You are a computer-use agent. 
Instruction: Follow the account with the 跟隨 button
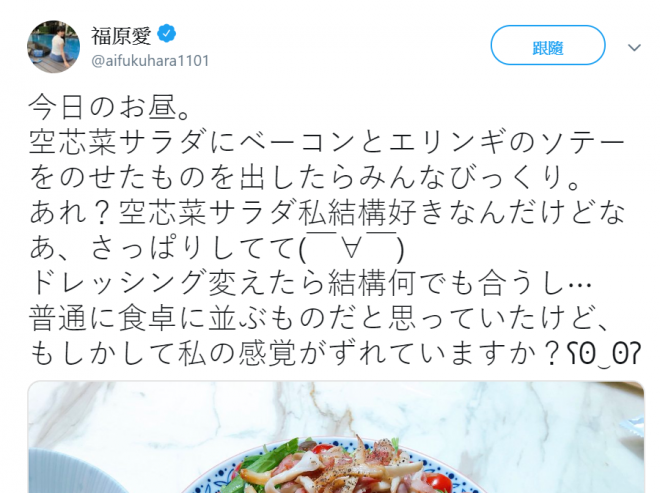[548, 45]
